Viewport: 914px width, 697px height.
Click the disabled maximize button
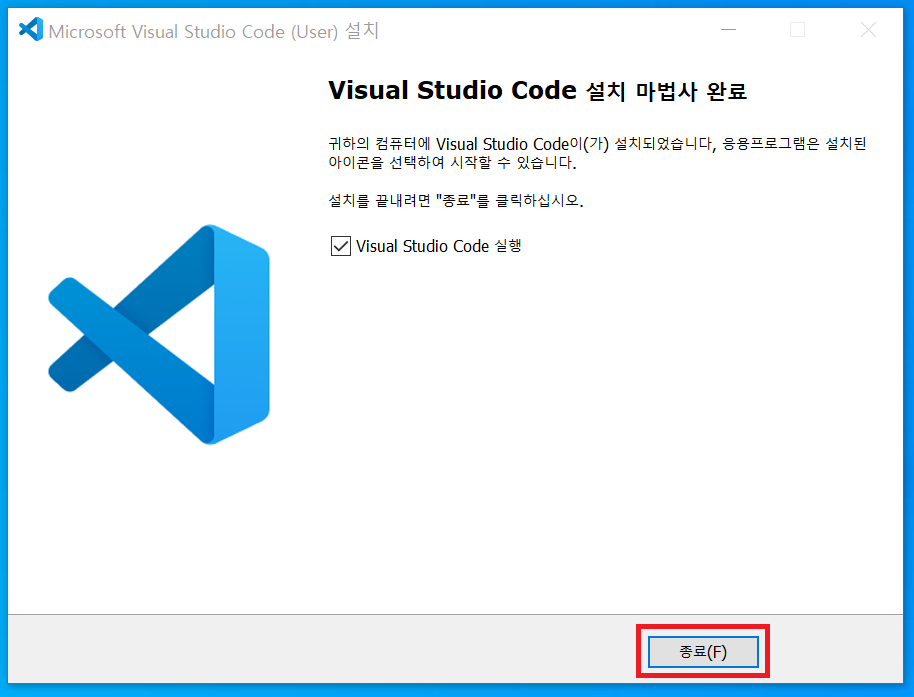[797, 30]
